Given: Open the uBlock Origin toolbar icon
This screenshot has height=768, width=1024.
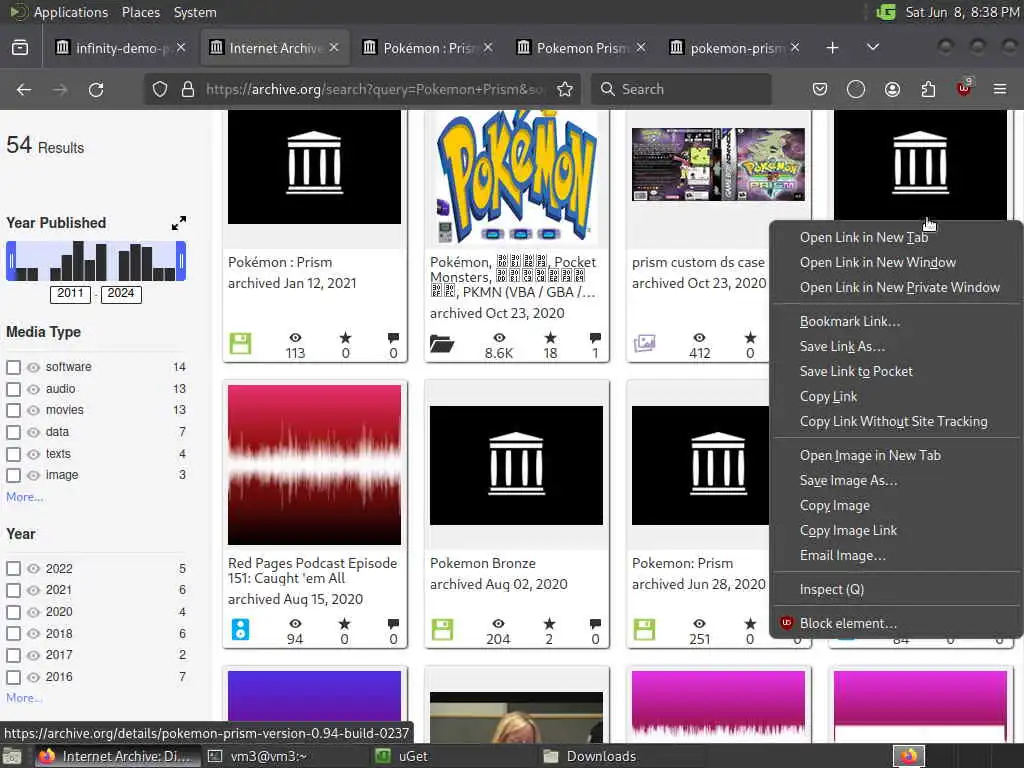Looking at the screenshot, I should [x=964, y=88].
